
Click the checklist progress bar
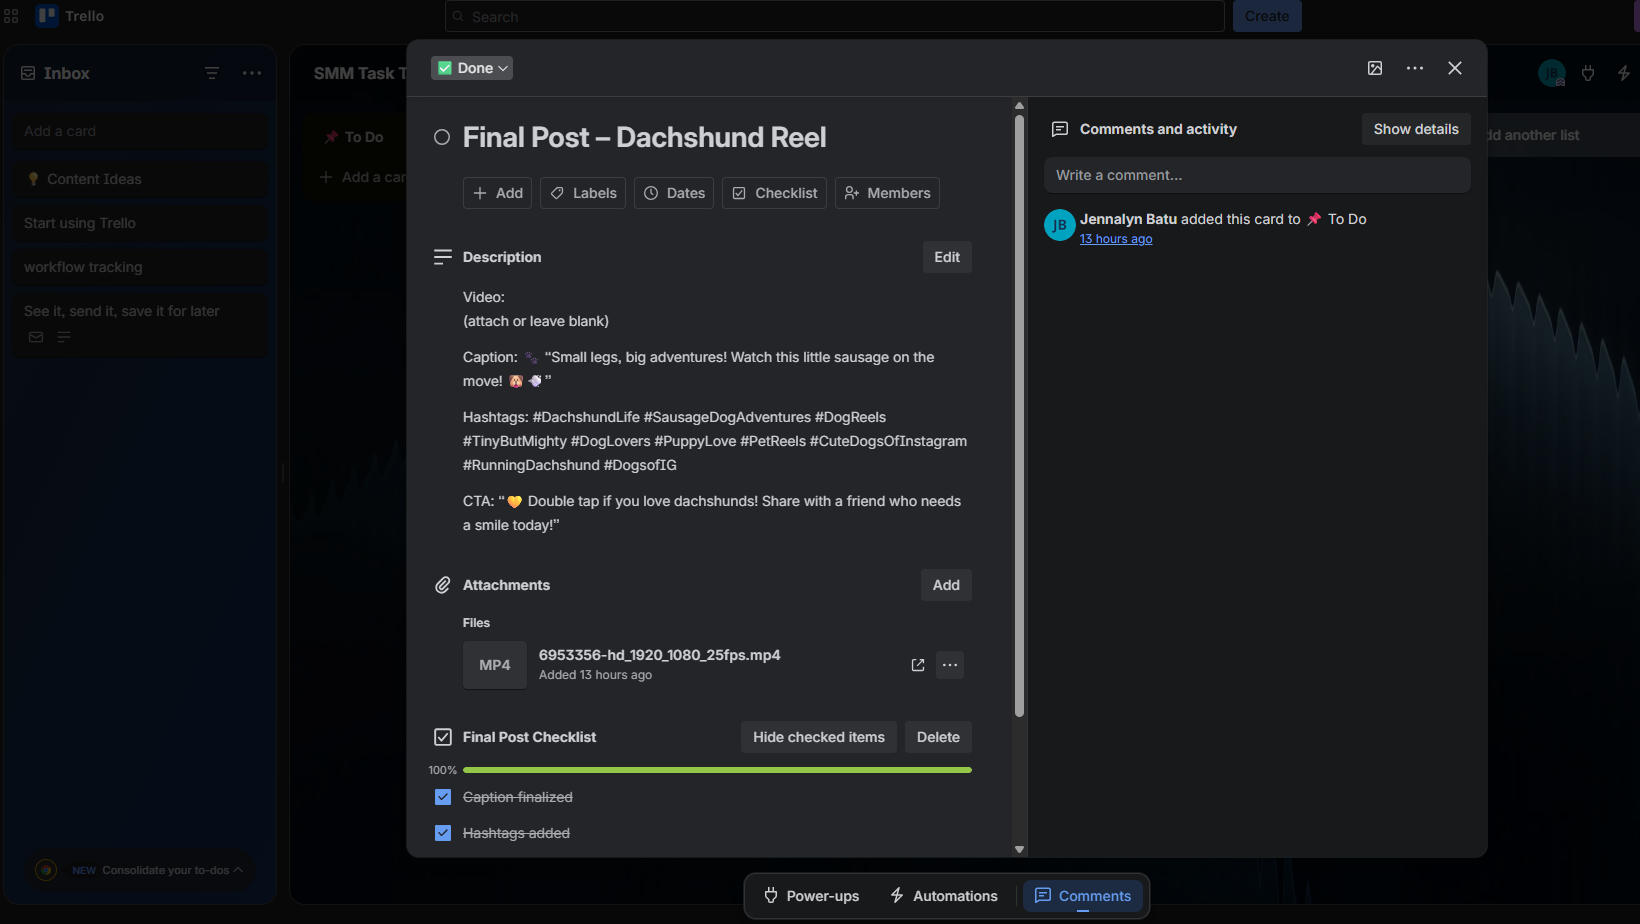(717, 770)
